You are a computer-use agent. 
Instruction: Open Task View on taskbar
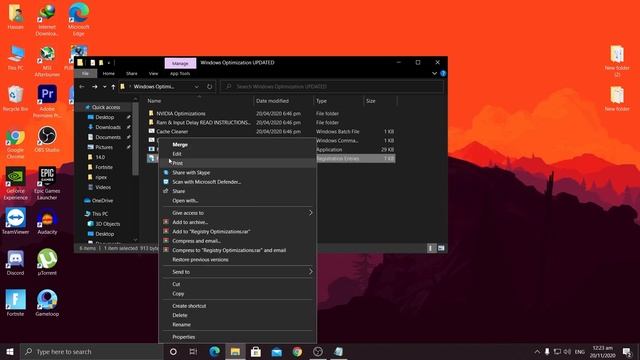pos(193,351)
